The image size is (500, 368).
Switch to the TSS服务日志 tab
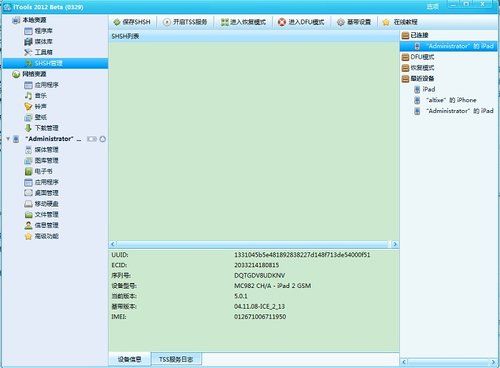click(176, 359)
